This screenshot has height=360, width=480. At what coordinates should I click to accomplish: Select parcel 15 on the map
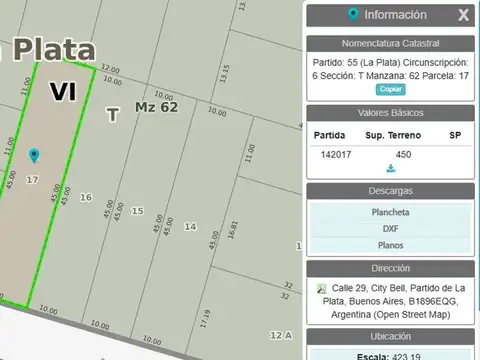137,211
